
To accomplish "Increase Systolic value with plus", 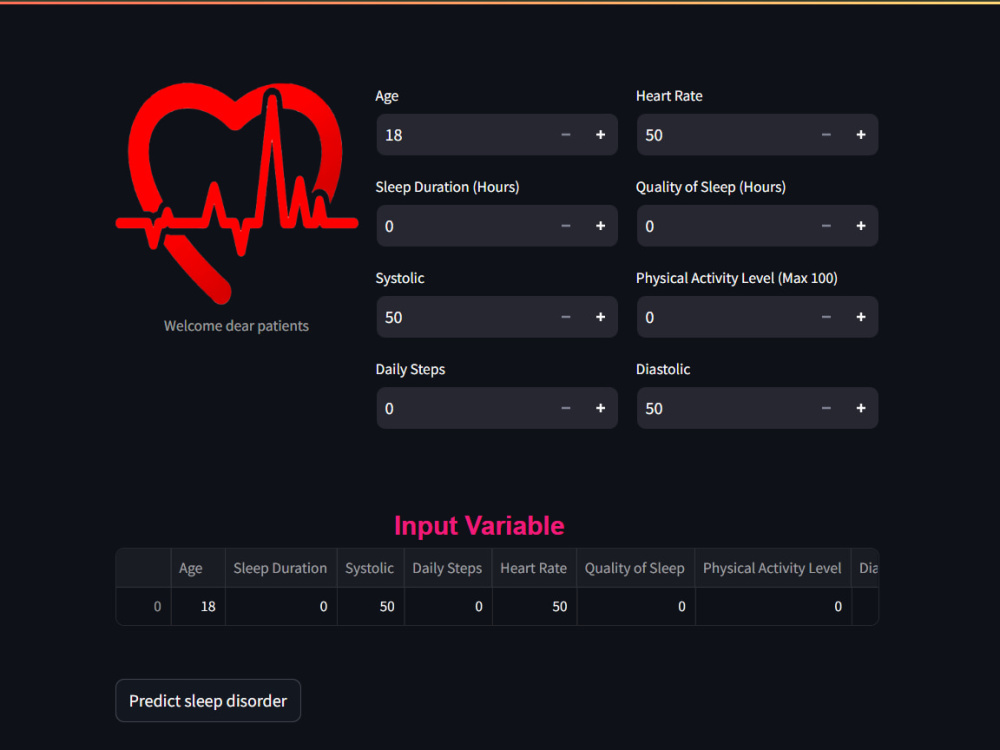I will click(x=600, y=317).
